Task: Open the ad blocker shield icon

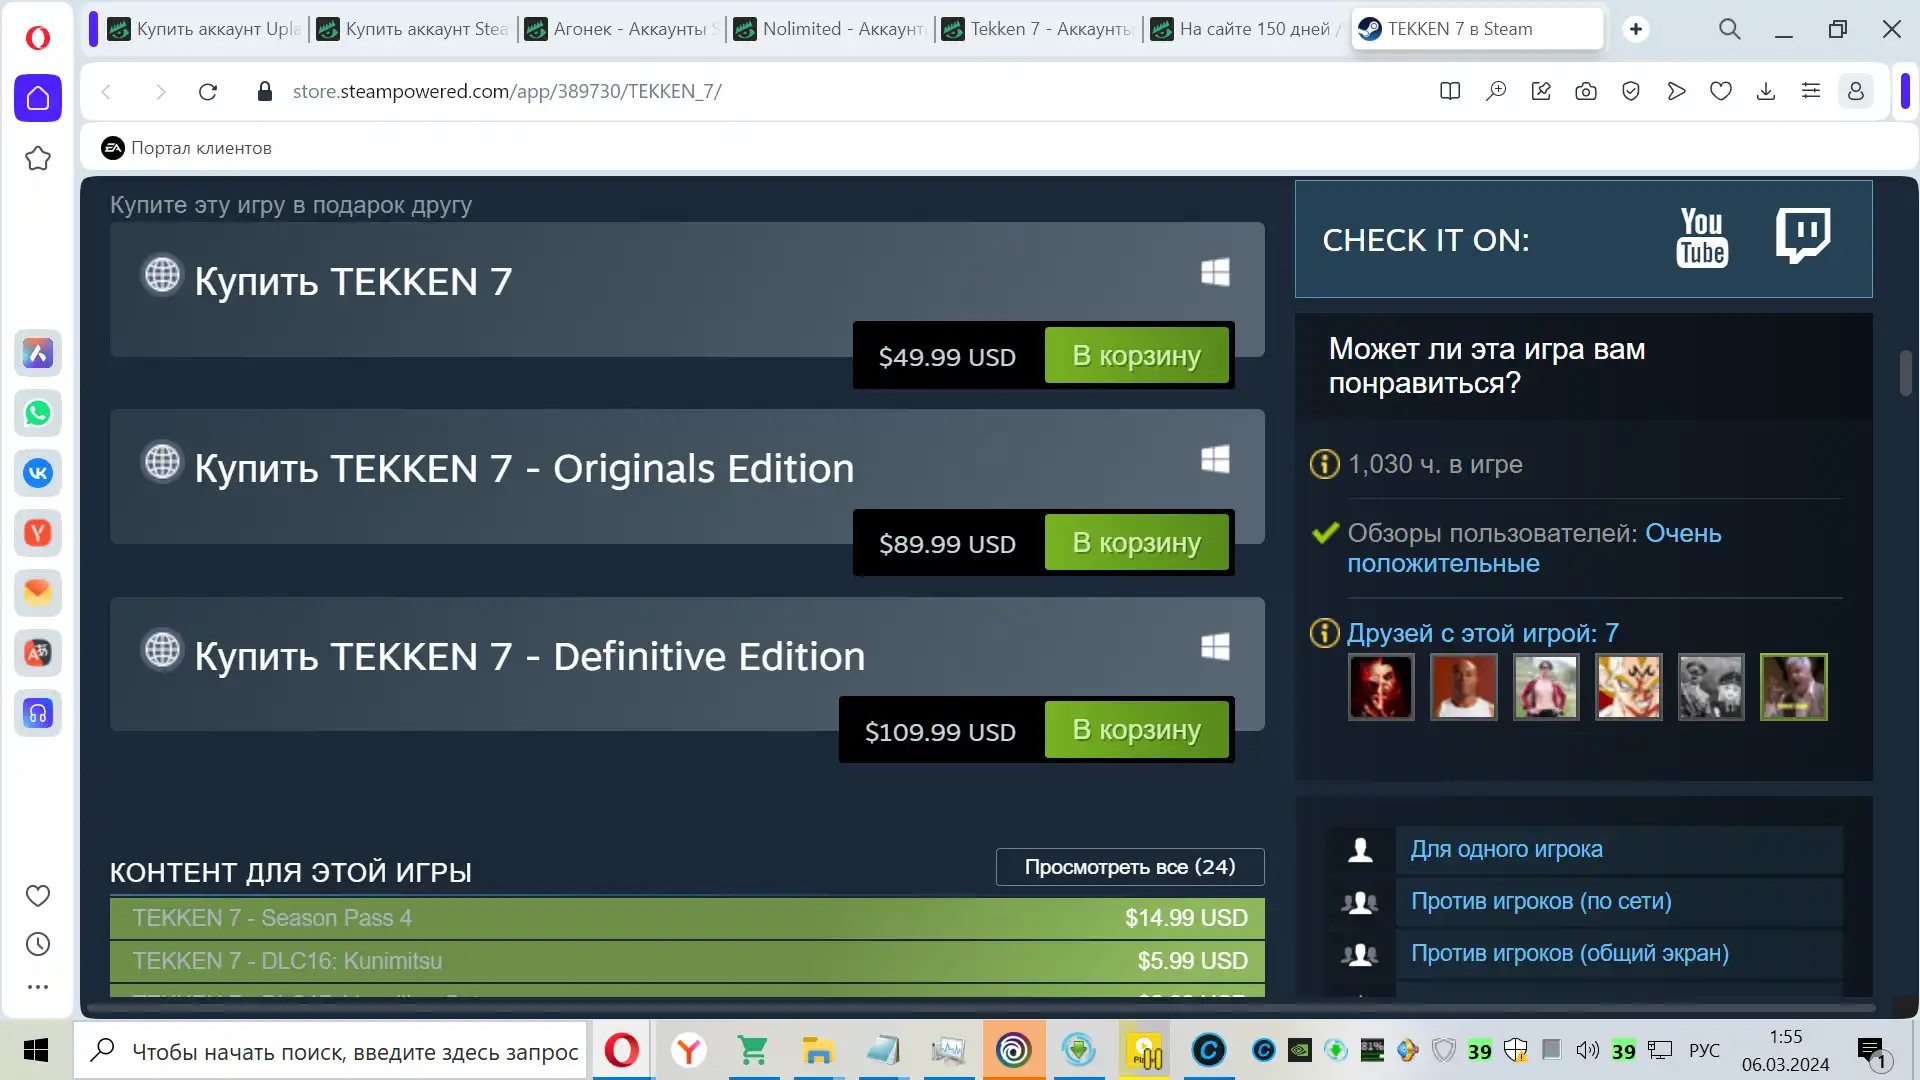Action: [x=1631, y=92]
